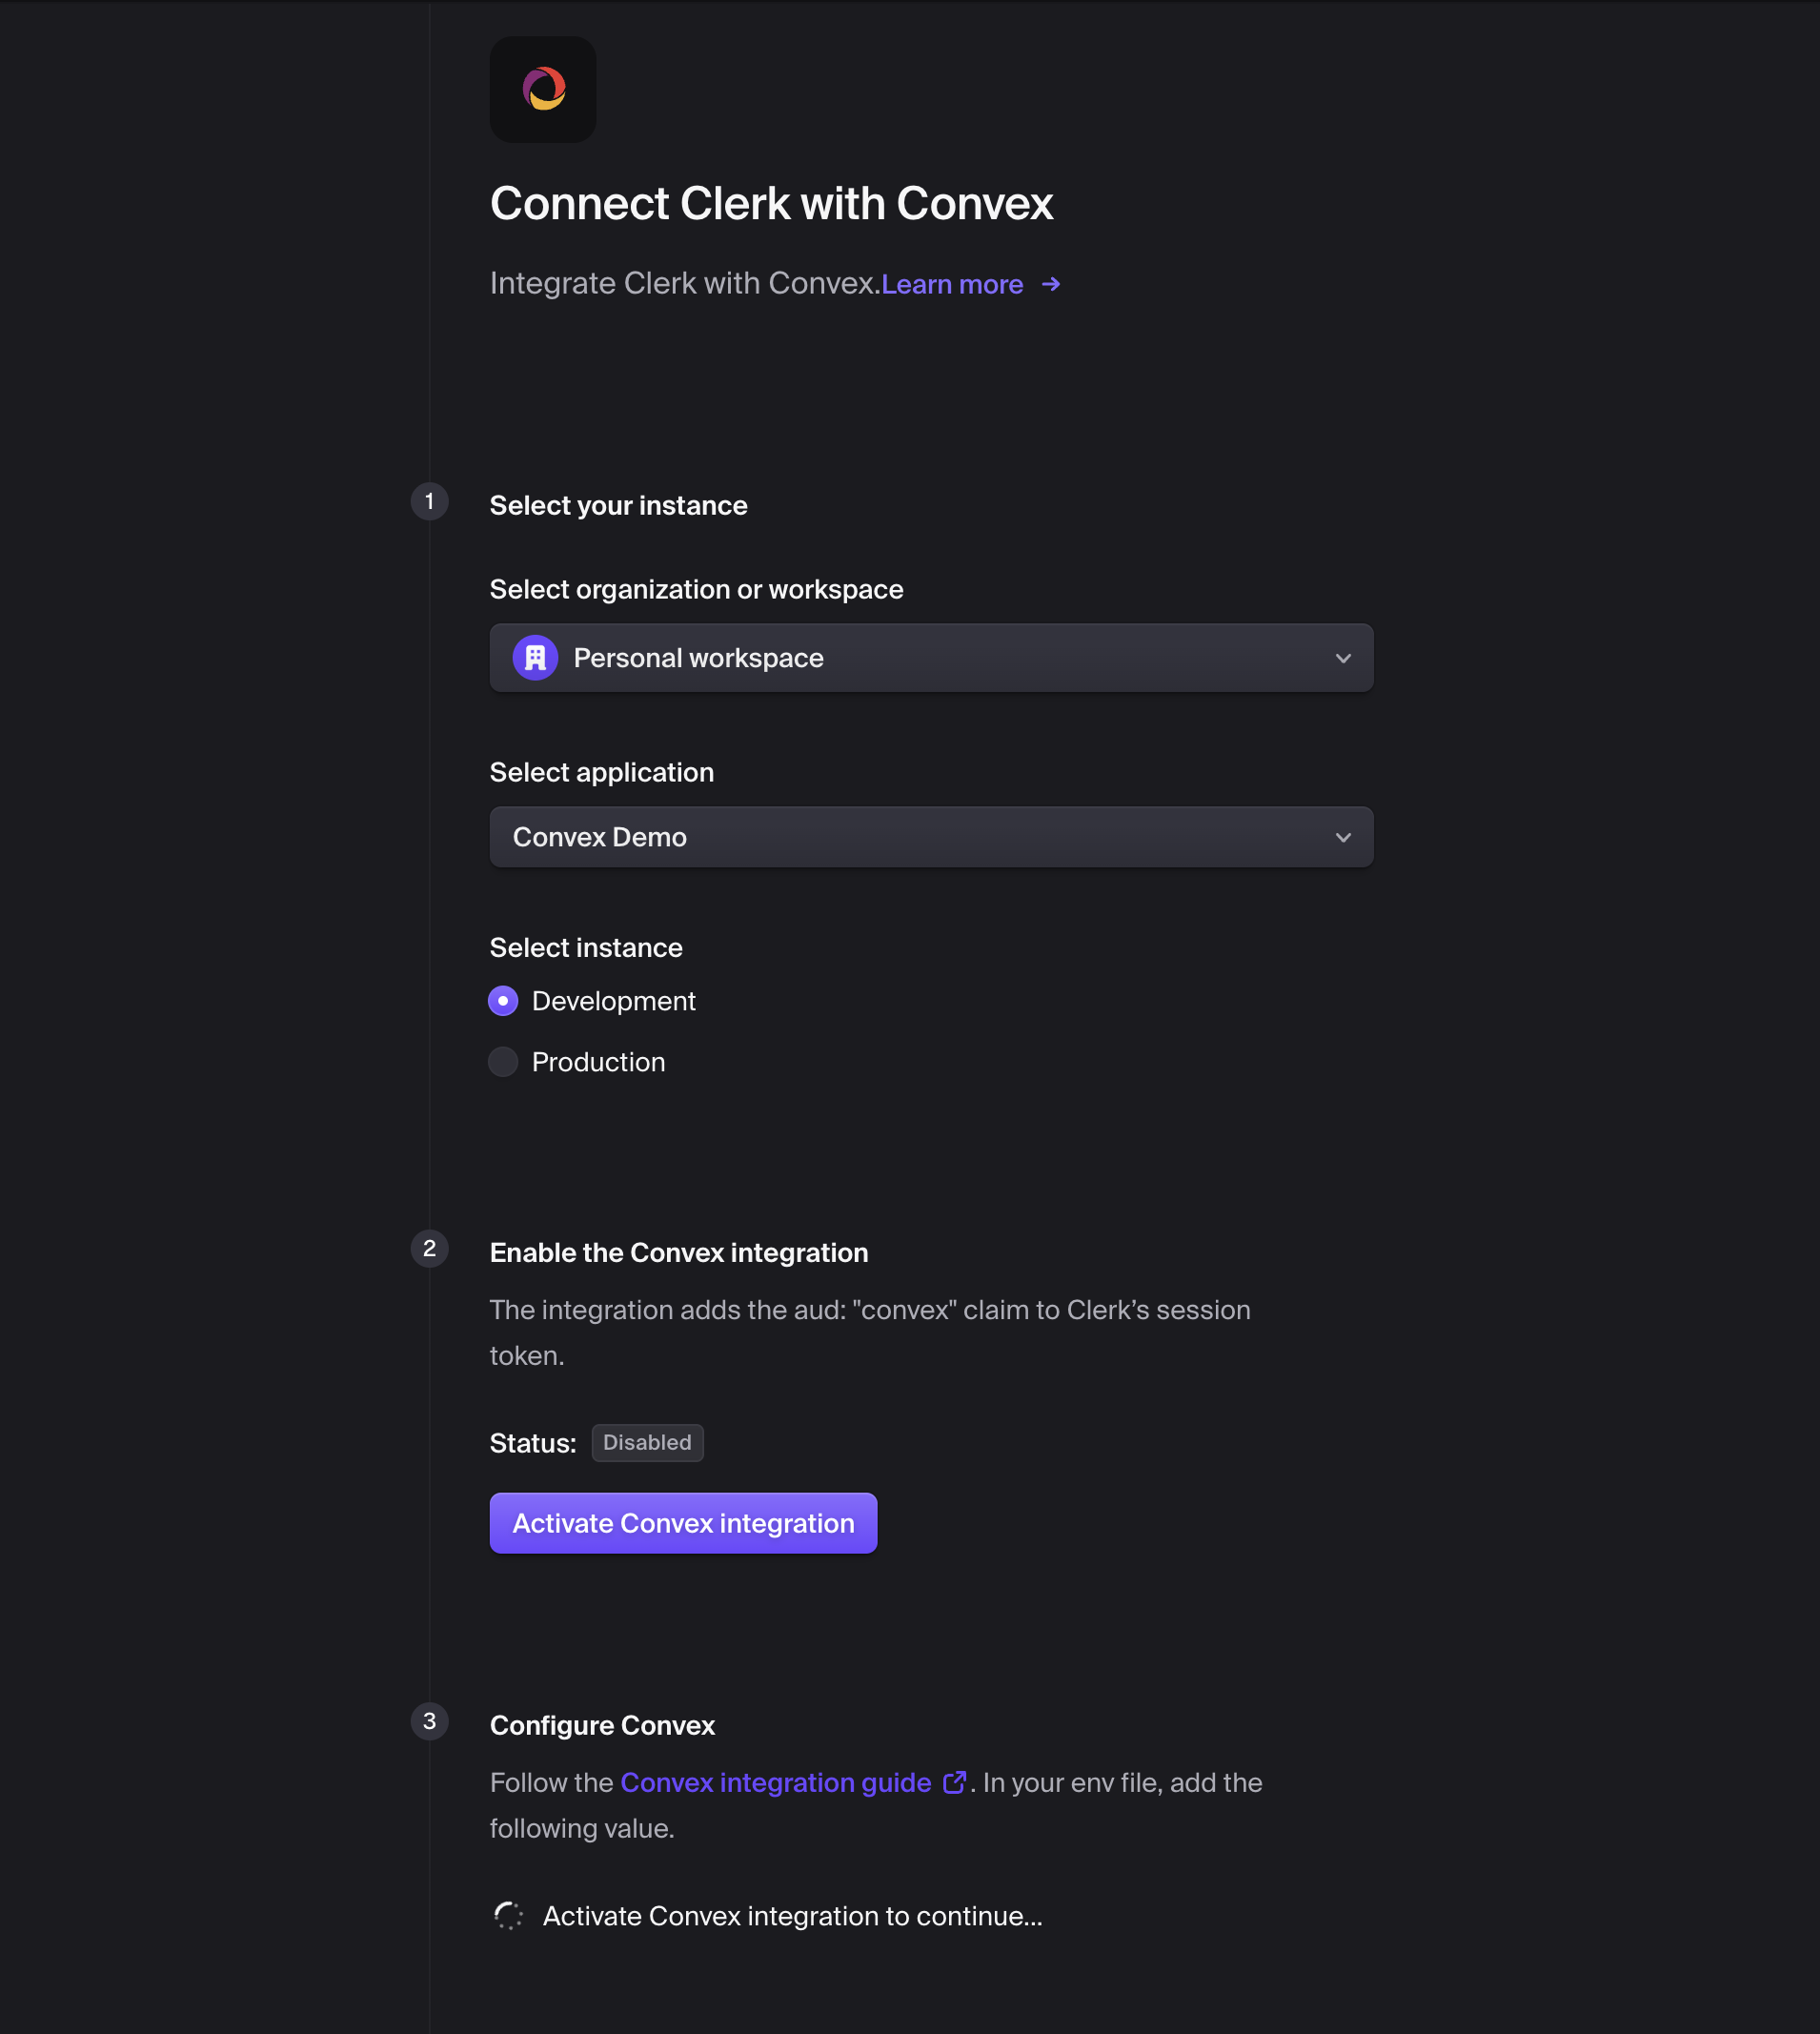Click the Activate Convex integration button
Screen dimensions: 1820x2034
click(x=683, y=1522)
